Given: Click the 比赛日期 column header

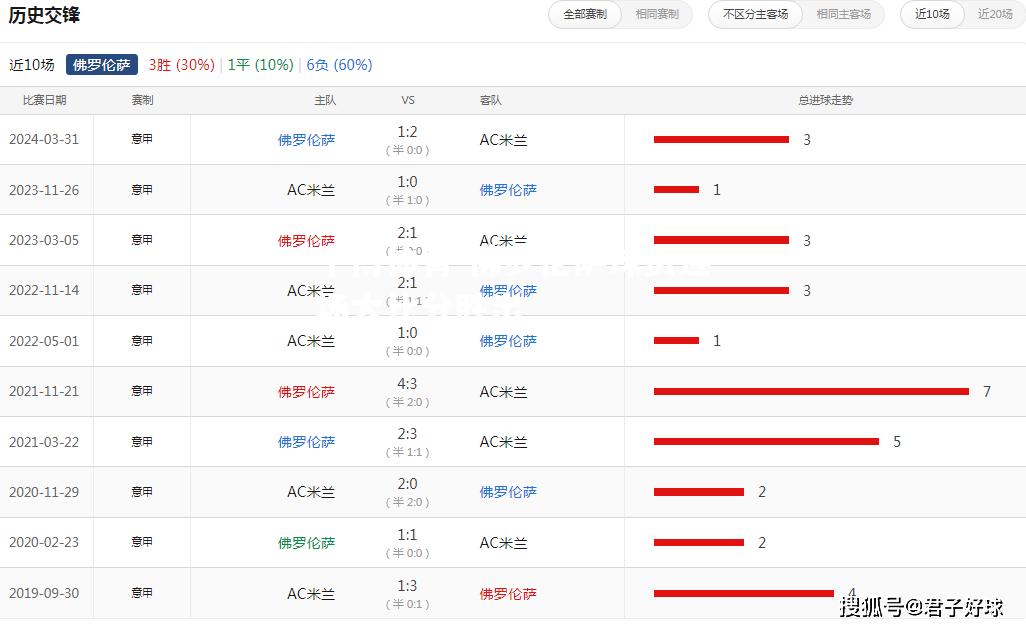Looking at the screenshot, I should [44, 100].
